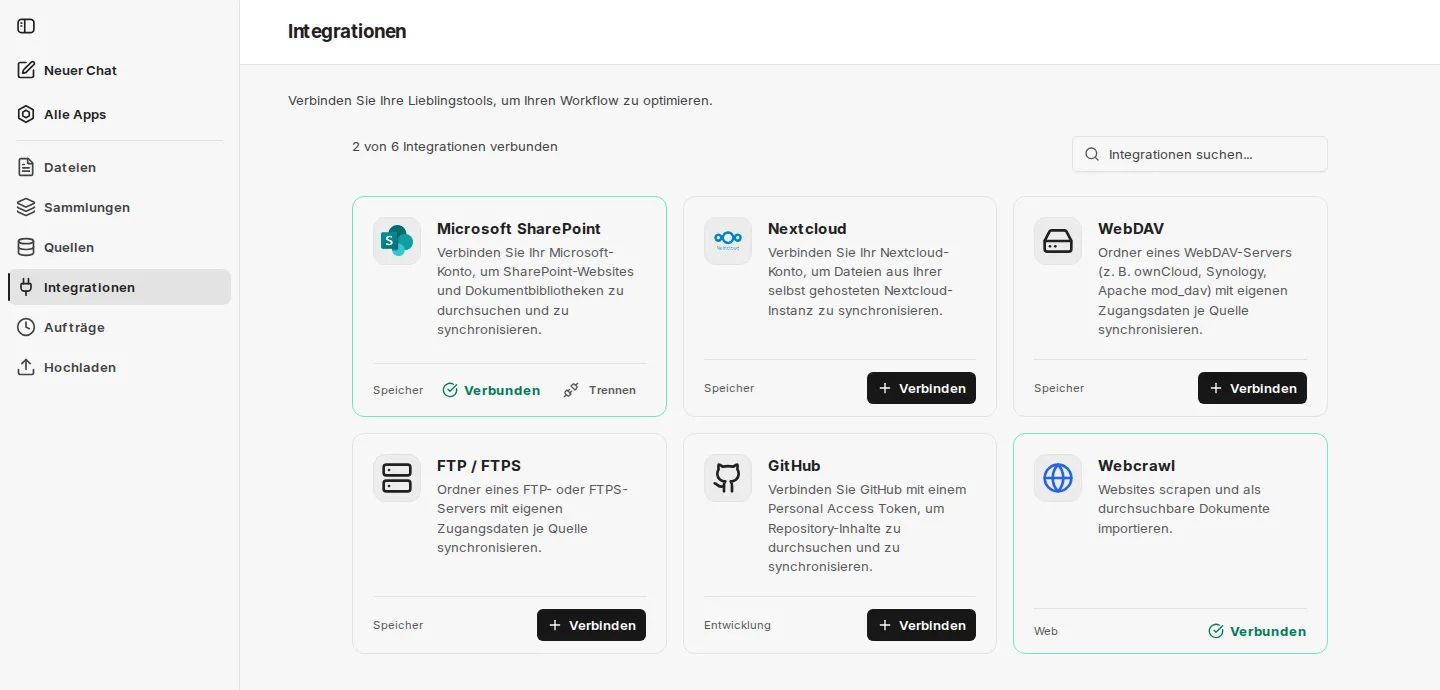Click the Entwicklung tag on the GitHub card
The image size is (1440, 690).
coord(737,625)
